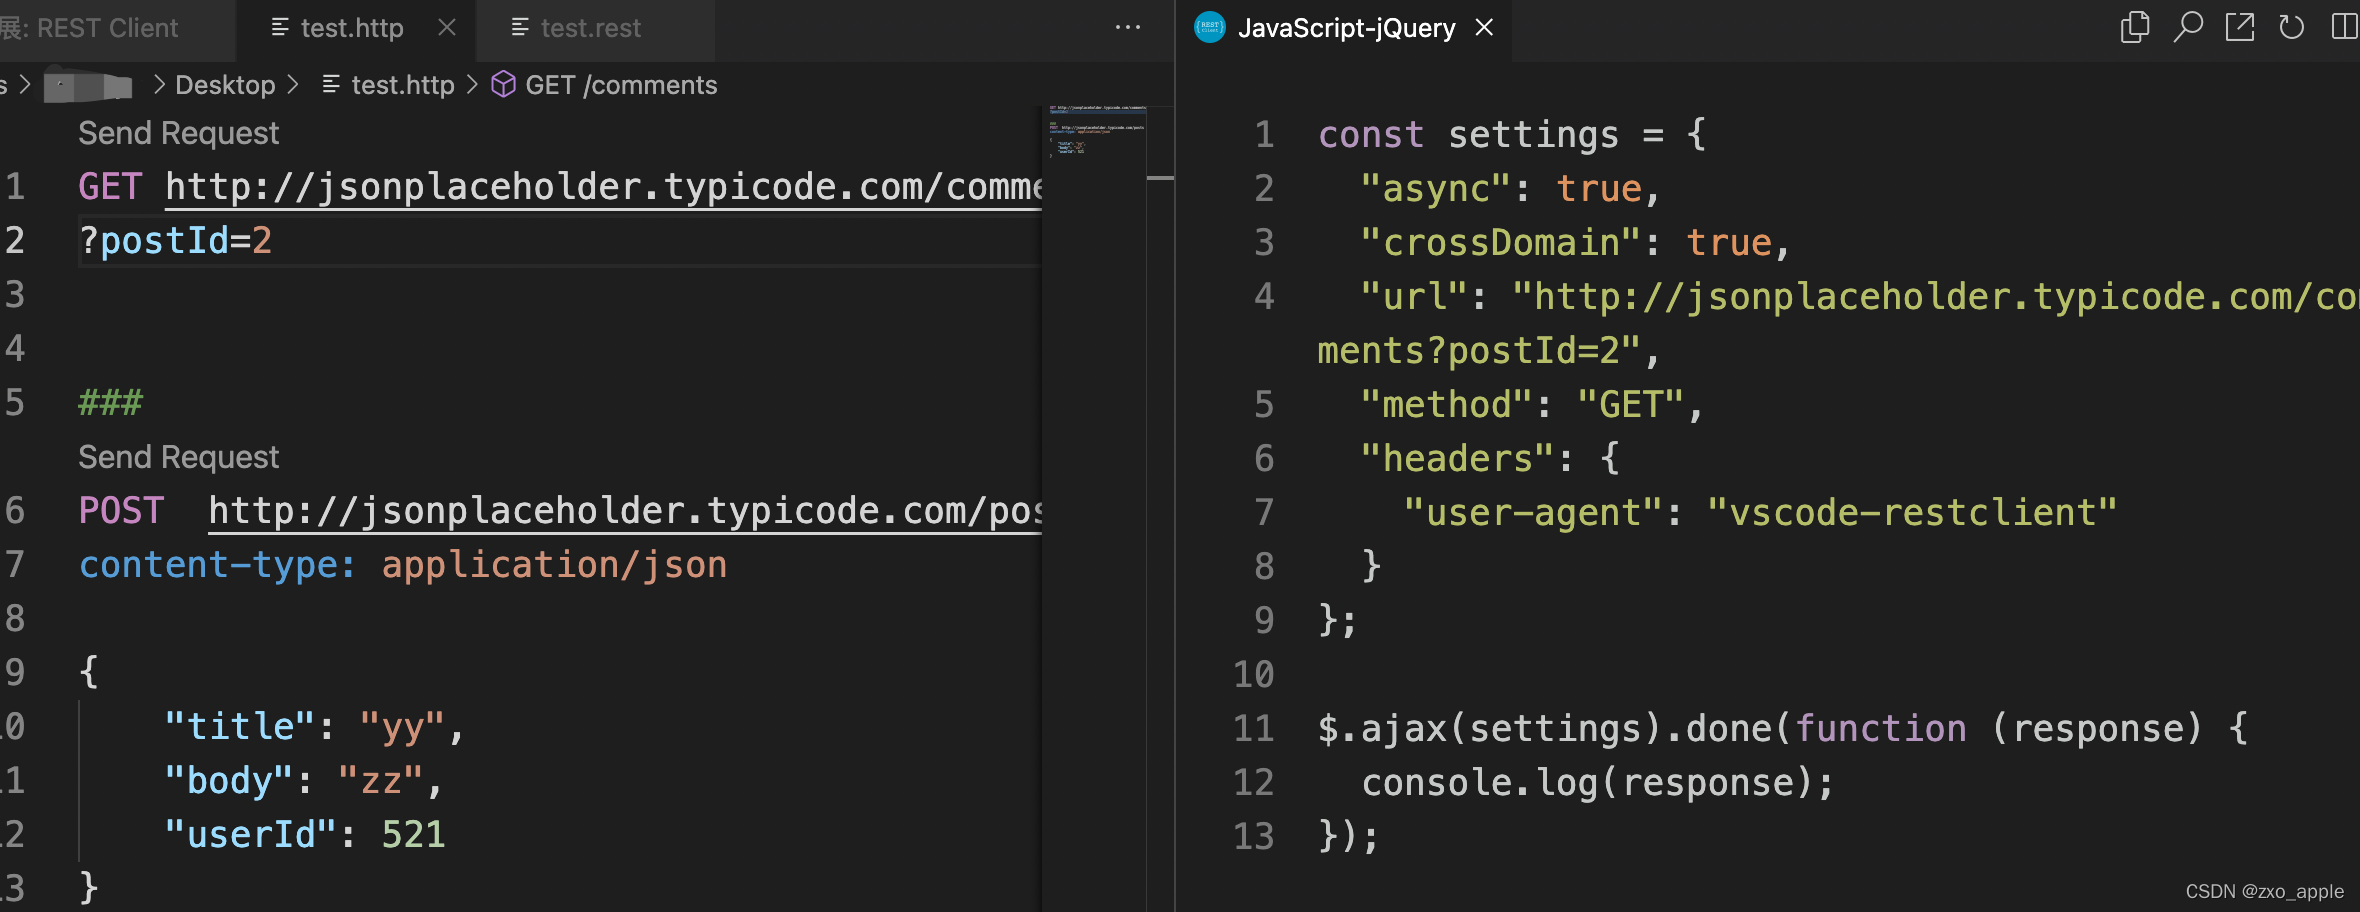Click GET /comments in the breadcrumb

[621, 85]
